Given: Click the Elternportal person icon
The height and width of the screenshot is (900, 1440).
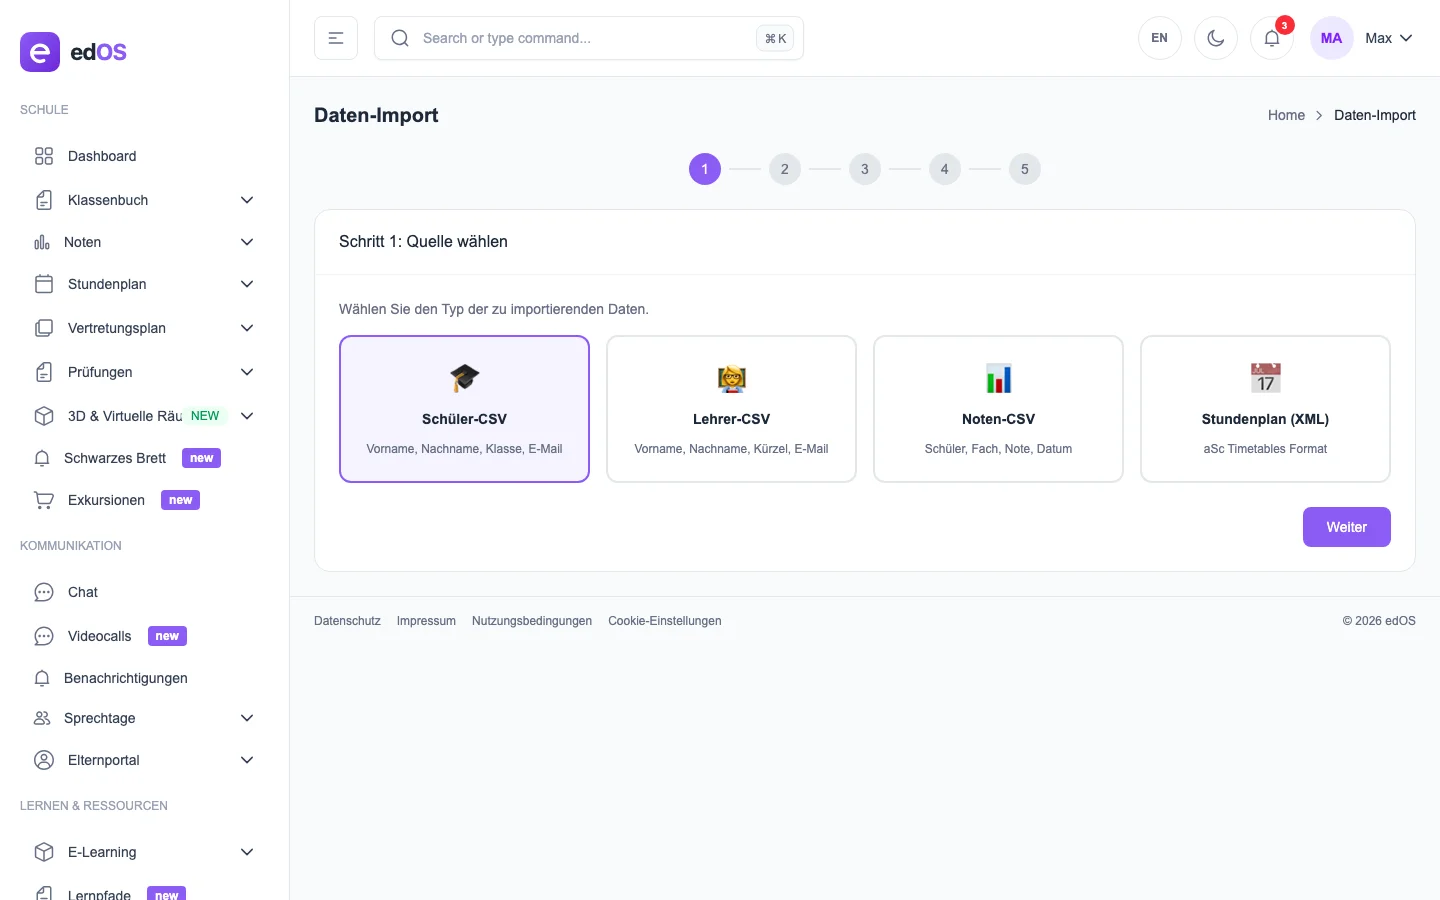Looking at the screenshot, I should point(44,760).
